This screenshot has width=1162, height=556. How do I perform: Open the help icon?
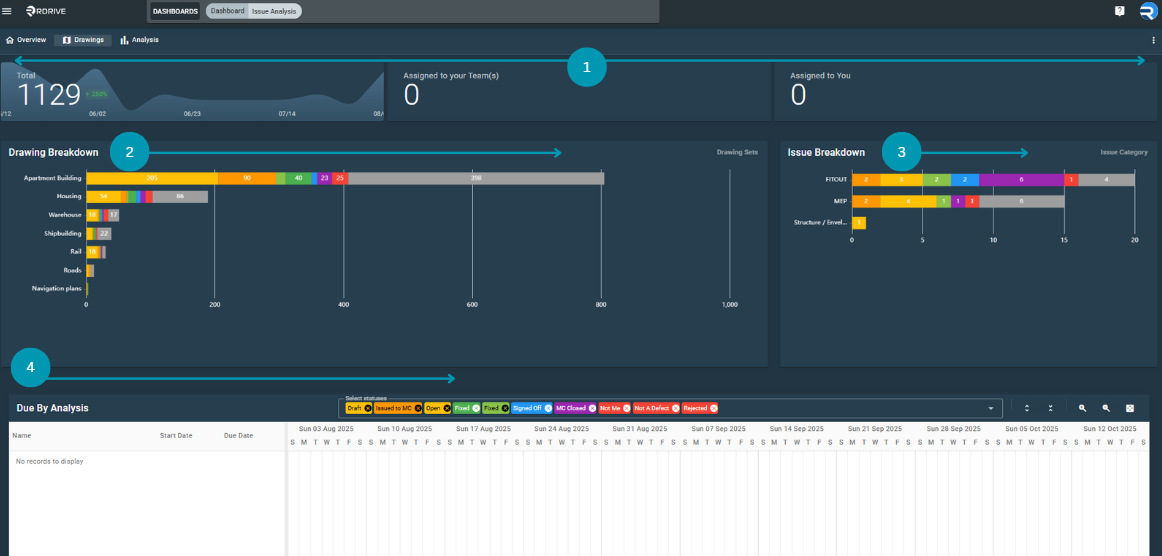(1120, 11)
